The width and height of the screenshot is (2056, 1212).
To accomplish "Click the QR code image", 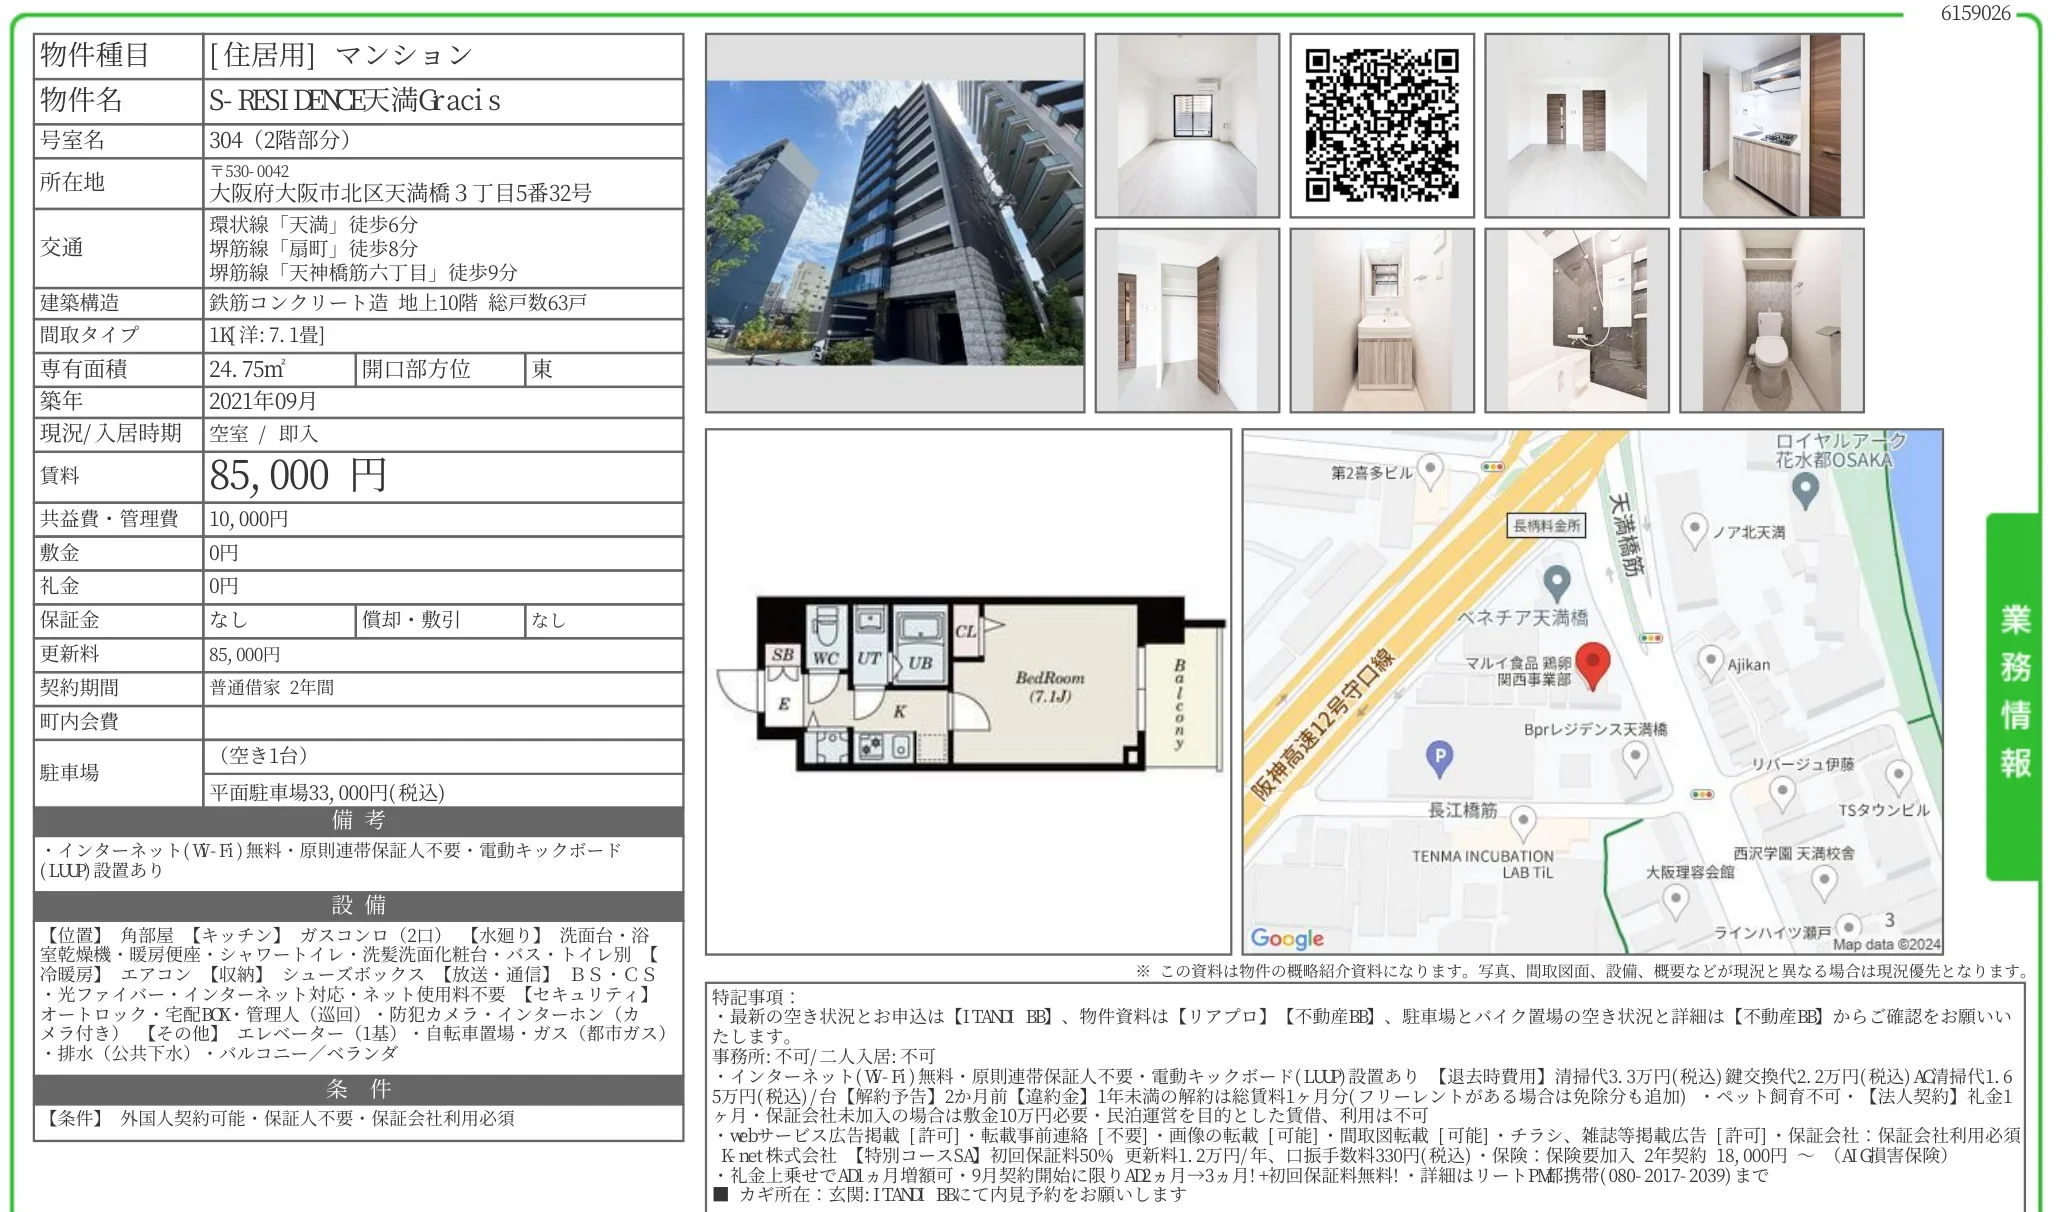I will click(1382, 125).
